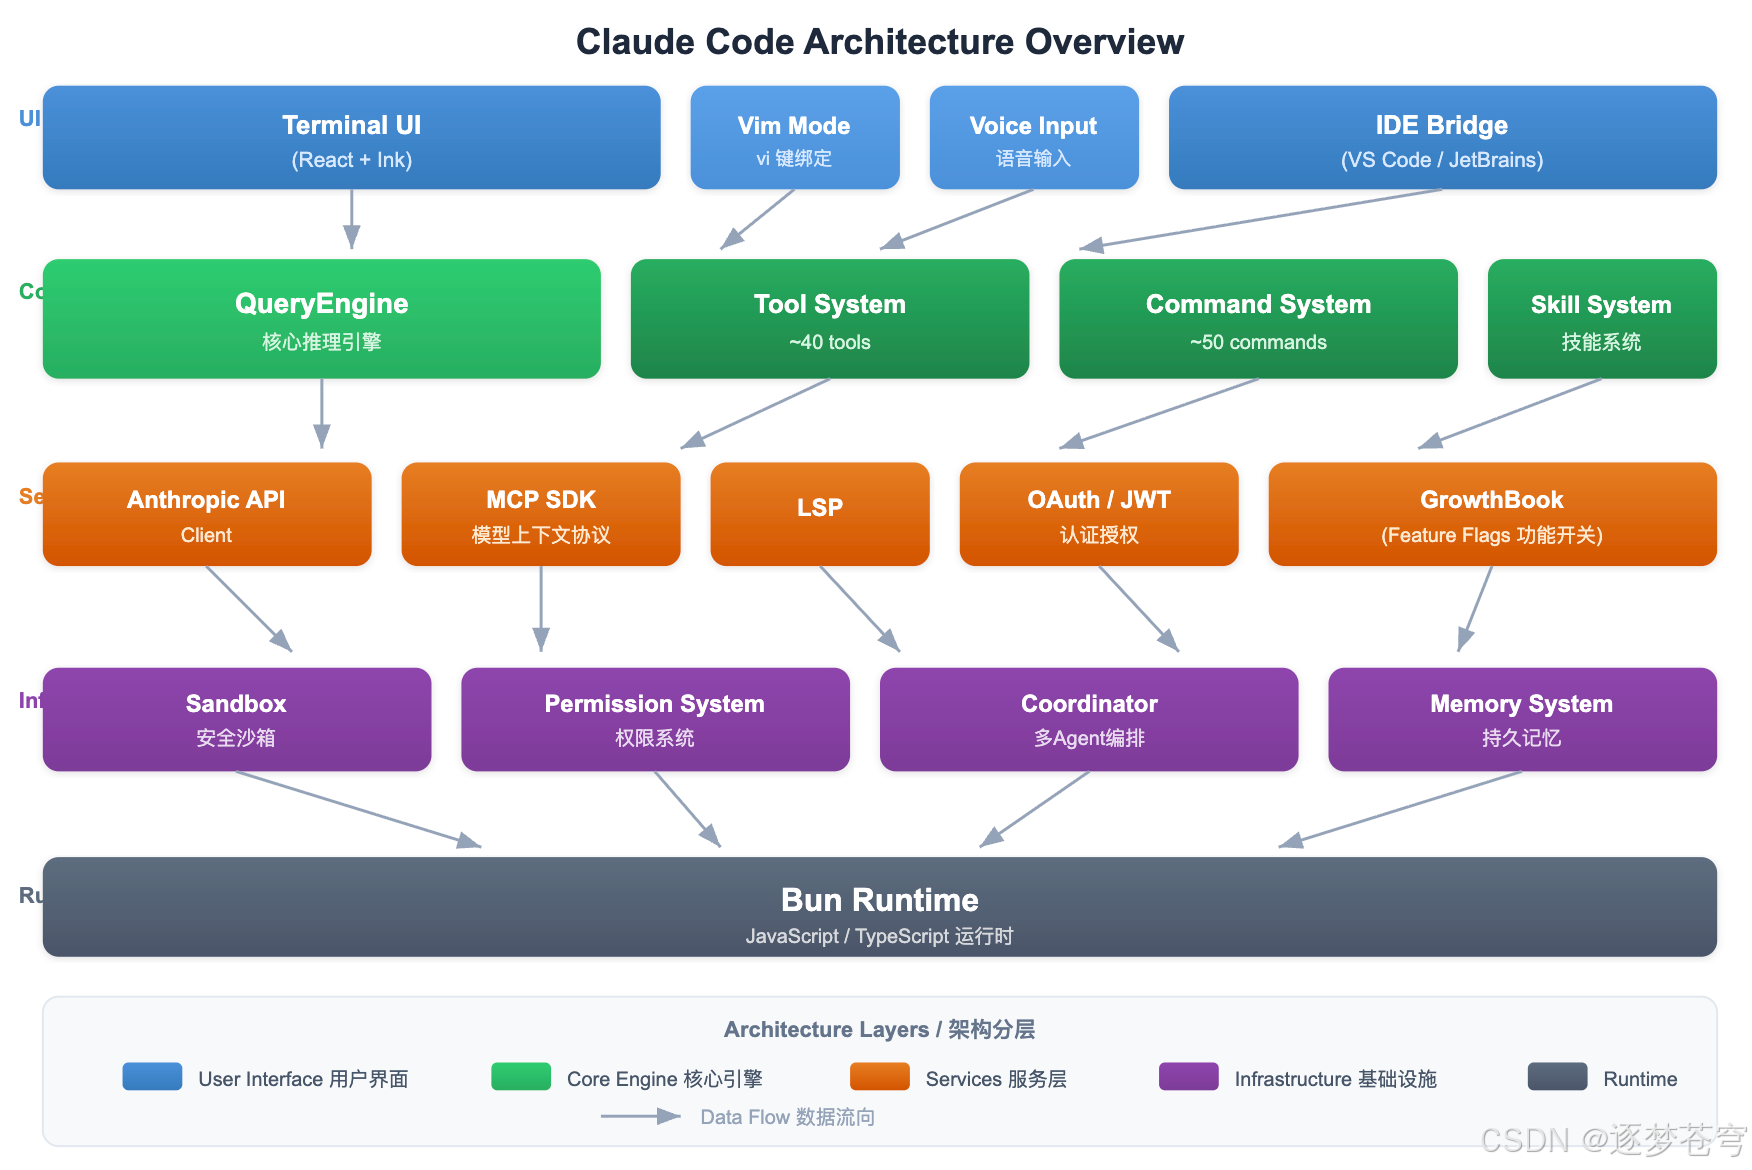The height and width of the screenshot is (1170, 1752).
Task: Click the Terminal UI box
Action: [351, 138]
